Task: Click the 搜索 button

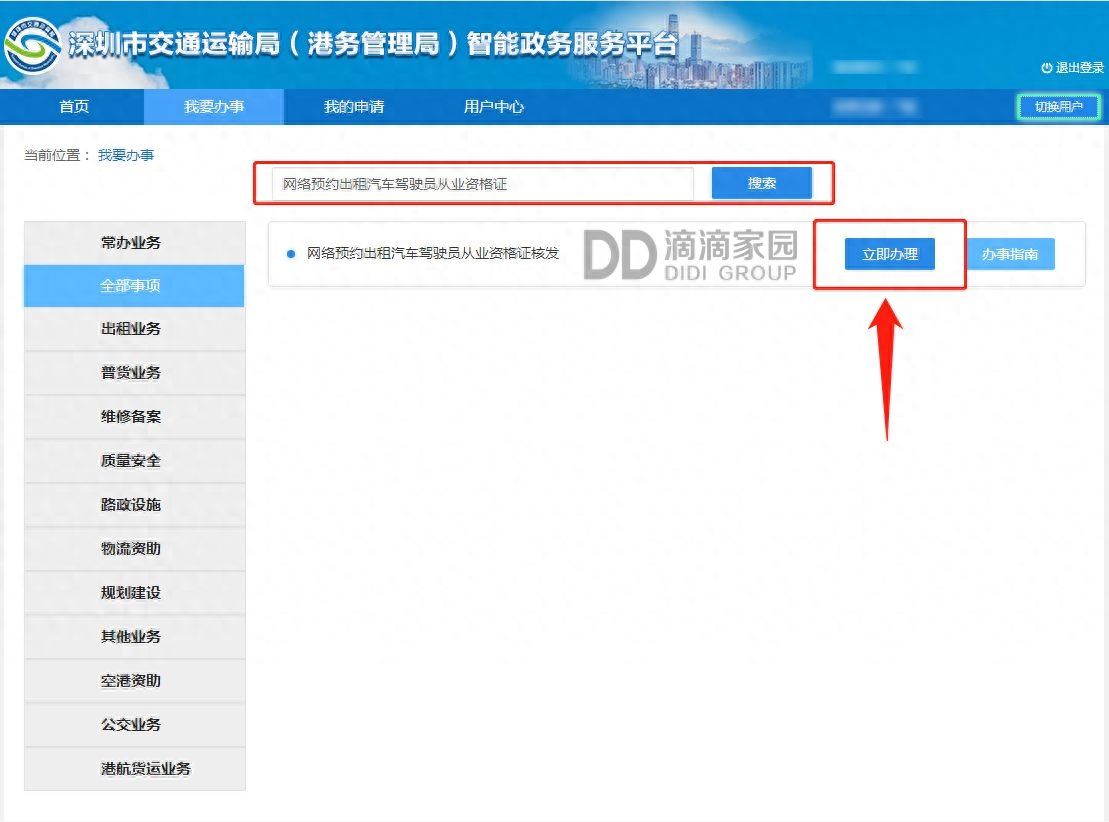Action: click(762, 183)
